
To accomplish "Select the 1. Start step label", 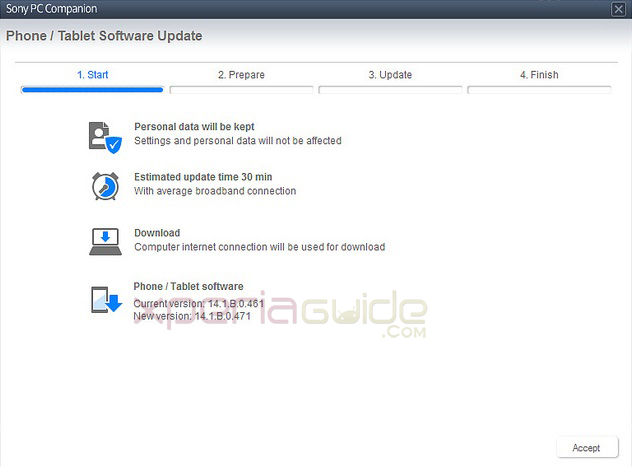I will (x=92, y=75).
